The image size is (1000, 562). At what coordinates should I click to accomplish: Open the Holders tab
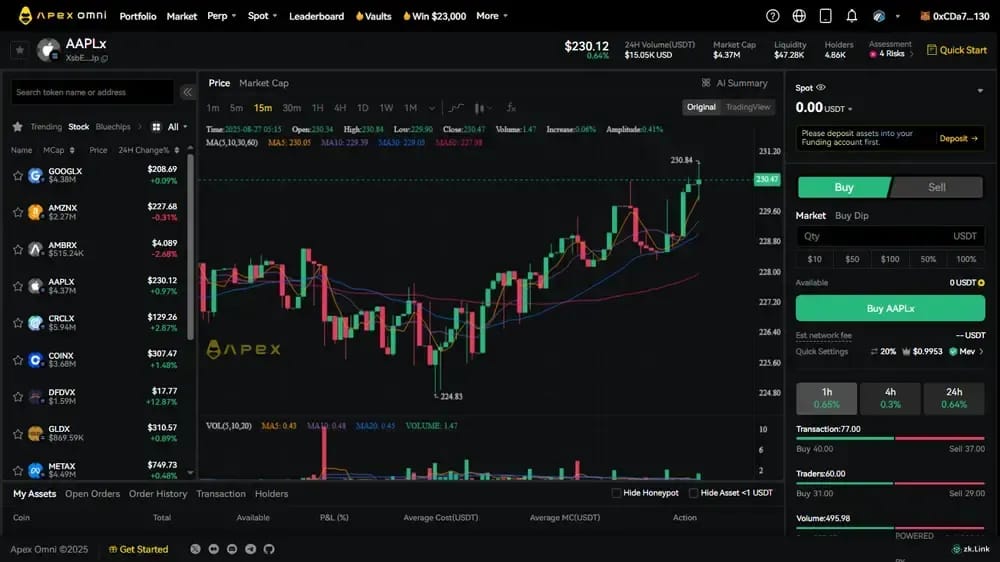271,494
